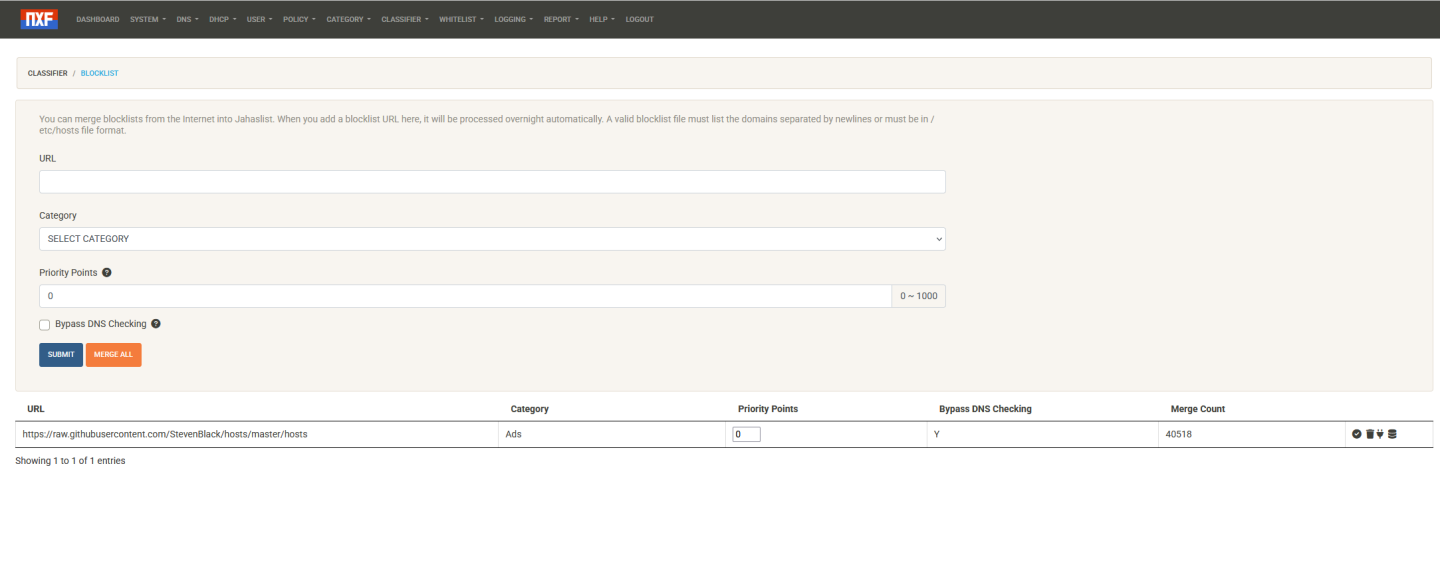Click the URL input field
Viewport: 1440px width, 565px height.
(x=492, y=182)
